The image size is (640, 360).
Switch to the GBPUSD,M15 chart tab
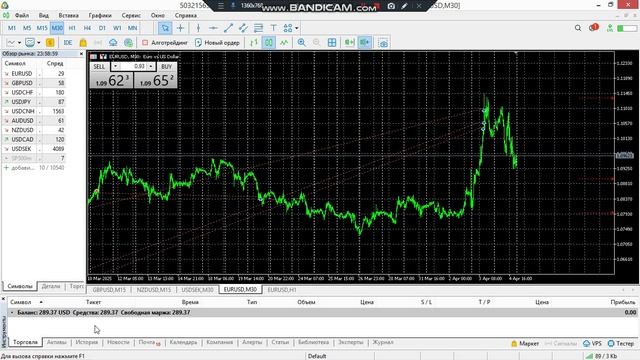tap(109, 290)
